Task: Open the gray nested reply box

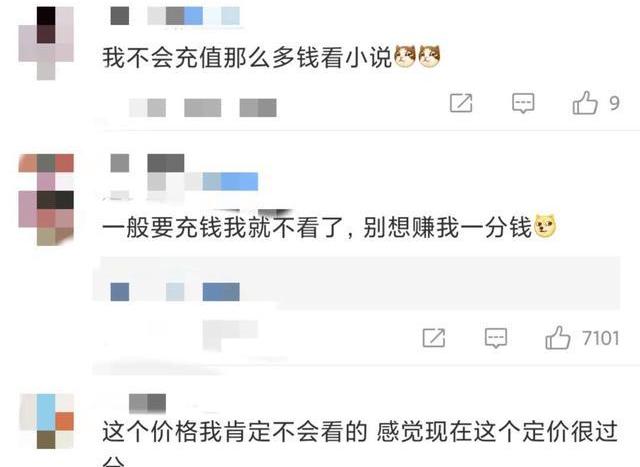Action: pyautogui.click(x=360, y=282)
